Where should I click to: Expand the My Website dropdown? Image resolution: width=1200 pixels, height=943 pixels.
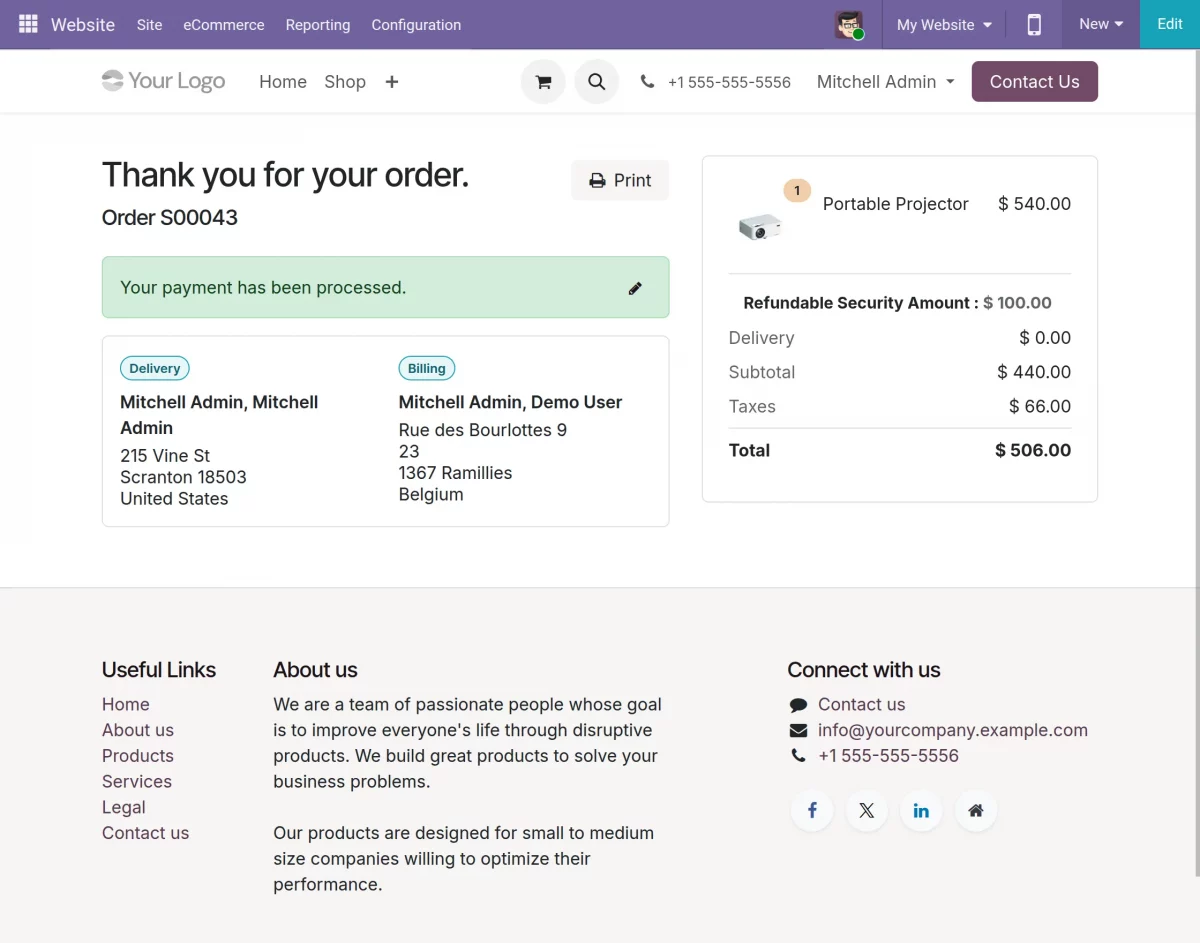coord(944,24)
